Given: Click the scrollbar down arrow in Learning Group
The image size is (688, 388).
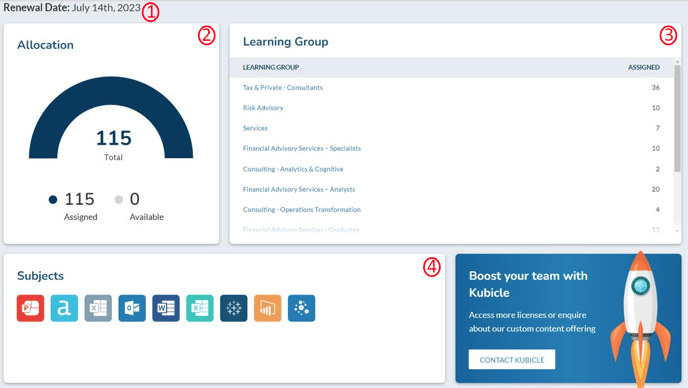Looking at the screenshot, I should click(x=677, y=231).
